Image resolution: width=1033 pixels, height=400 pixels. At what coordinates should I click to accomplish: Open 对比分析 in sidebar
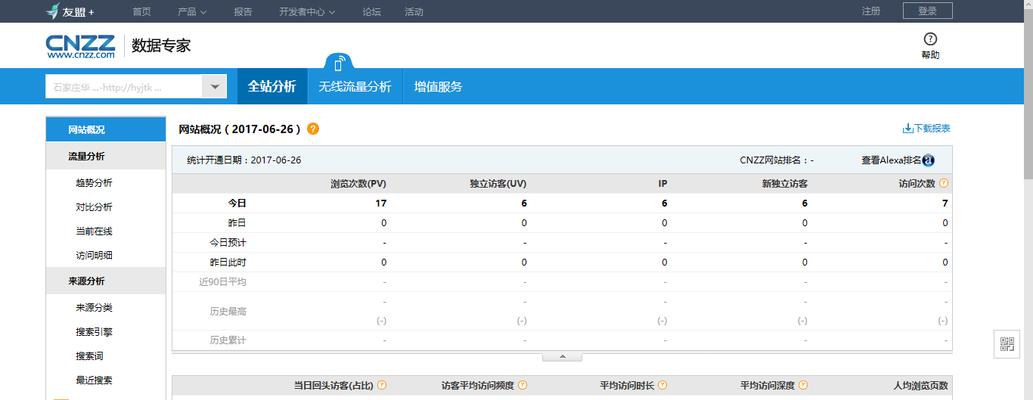[x=94, y=207]
